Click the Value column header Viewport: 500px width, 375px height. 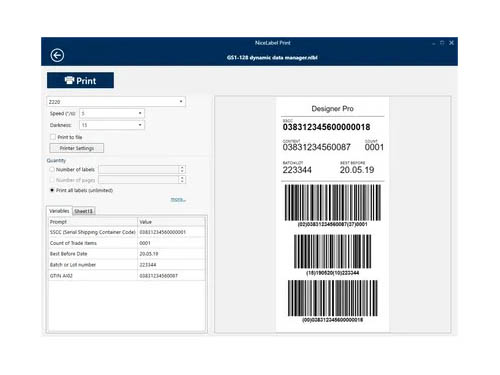pyautogui.click(x=172, y=222)
